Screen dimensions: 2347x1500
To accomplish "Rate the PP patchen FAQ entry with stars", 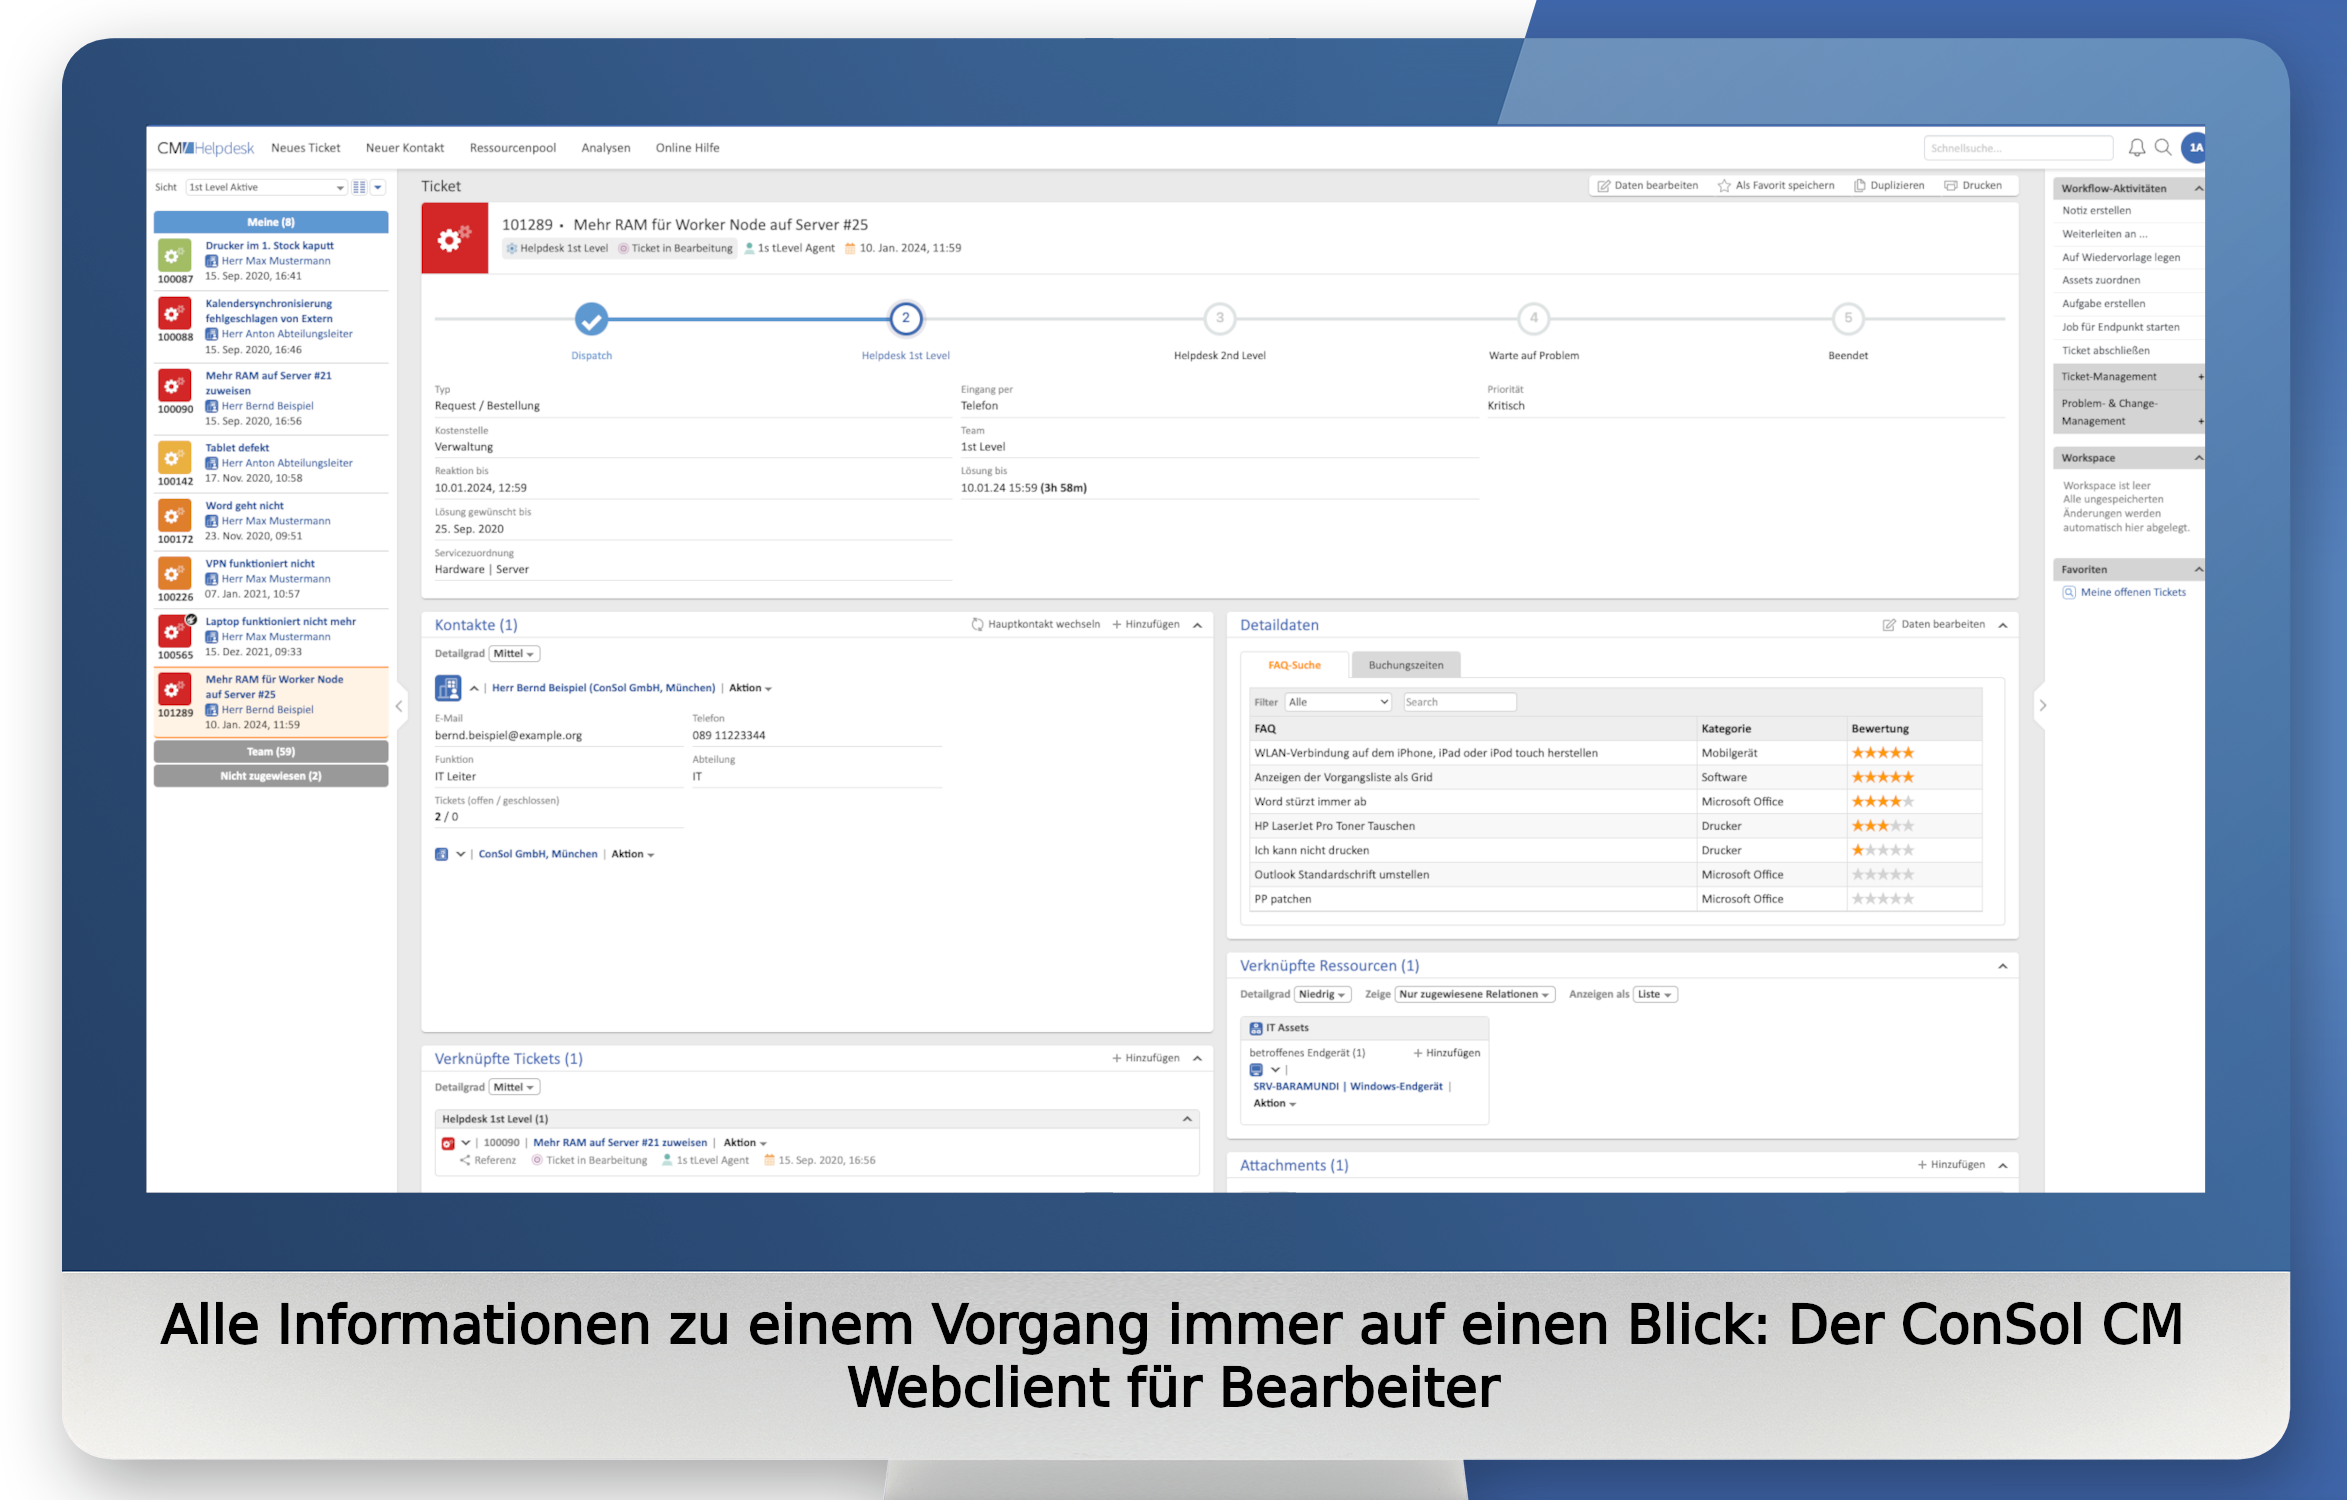I will (1883, 898).
